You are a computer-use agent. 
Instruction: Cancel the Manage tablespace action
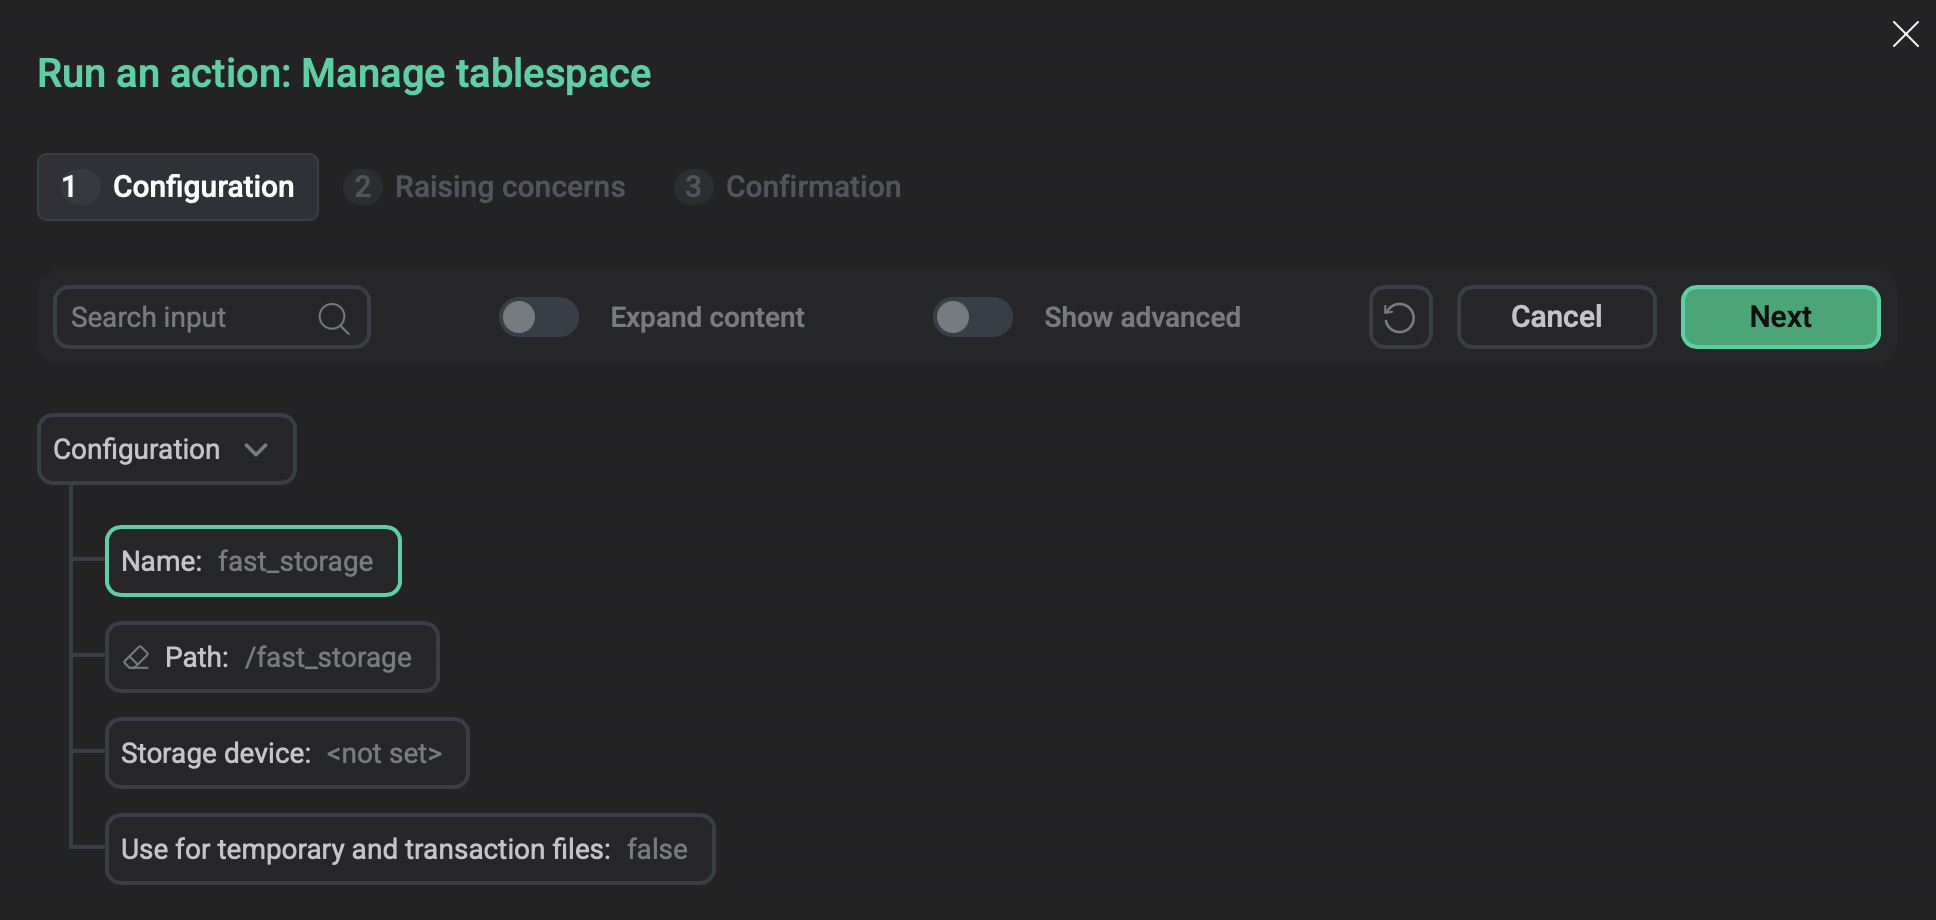pyautogui.click(x=1556, y=317)
